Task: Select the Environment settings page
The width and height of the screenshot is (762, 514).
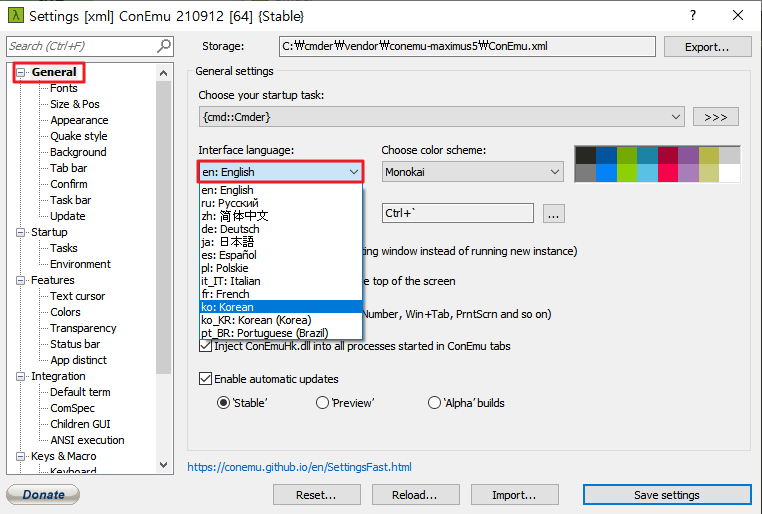Action: click(80, 264)
